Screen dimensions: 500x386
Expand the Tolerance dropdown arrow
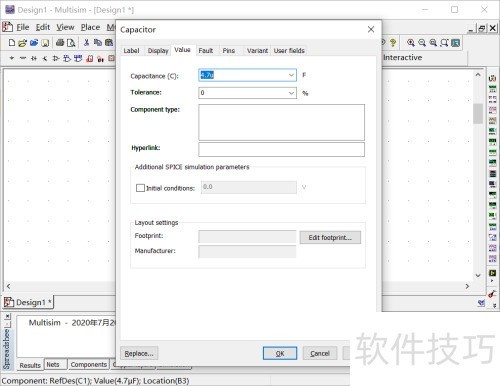click(291, 93)
